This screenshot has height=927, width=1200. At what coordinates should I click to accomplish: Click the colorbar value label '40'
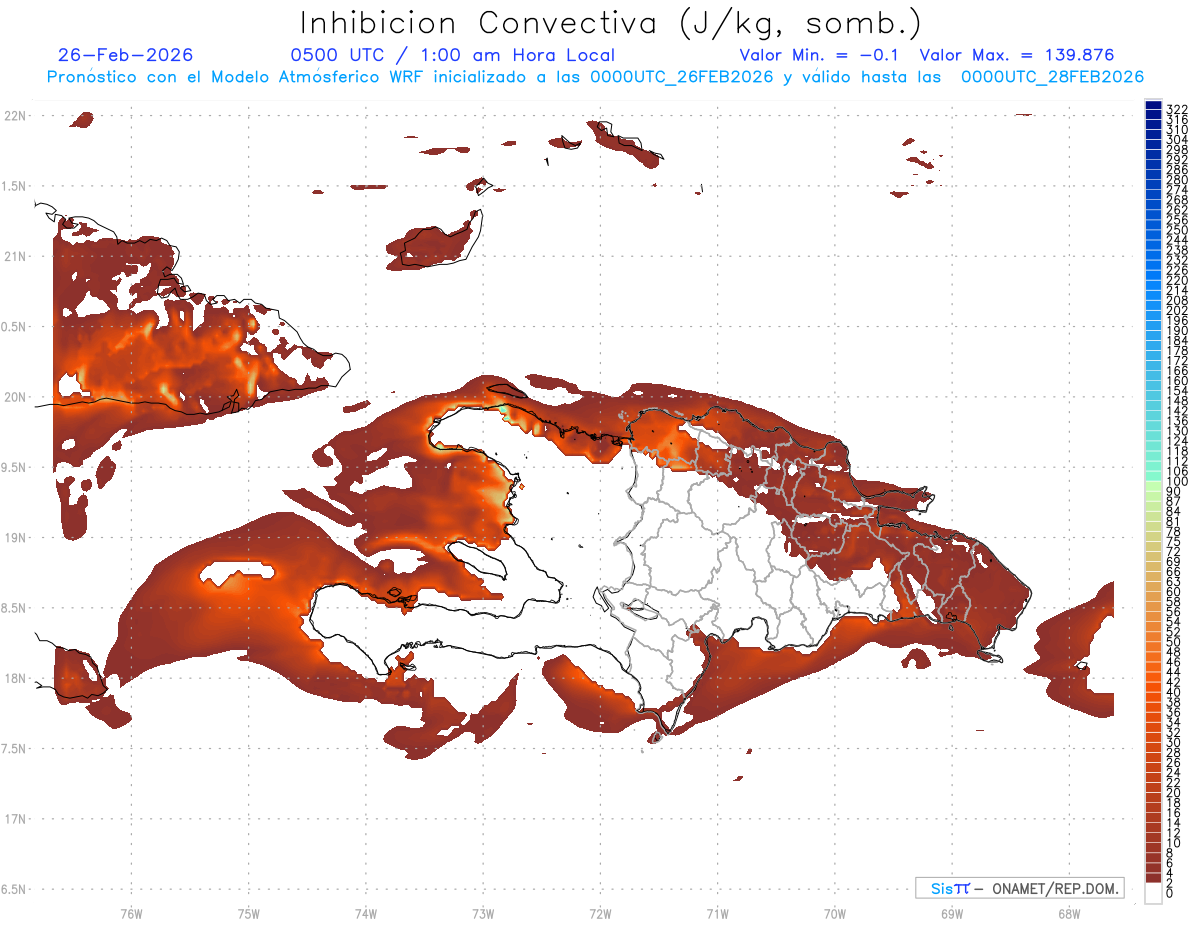[x=1174, y=692]
